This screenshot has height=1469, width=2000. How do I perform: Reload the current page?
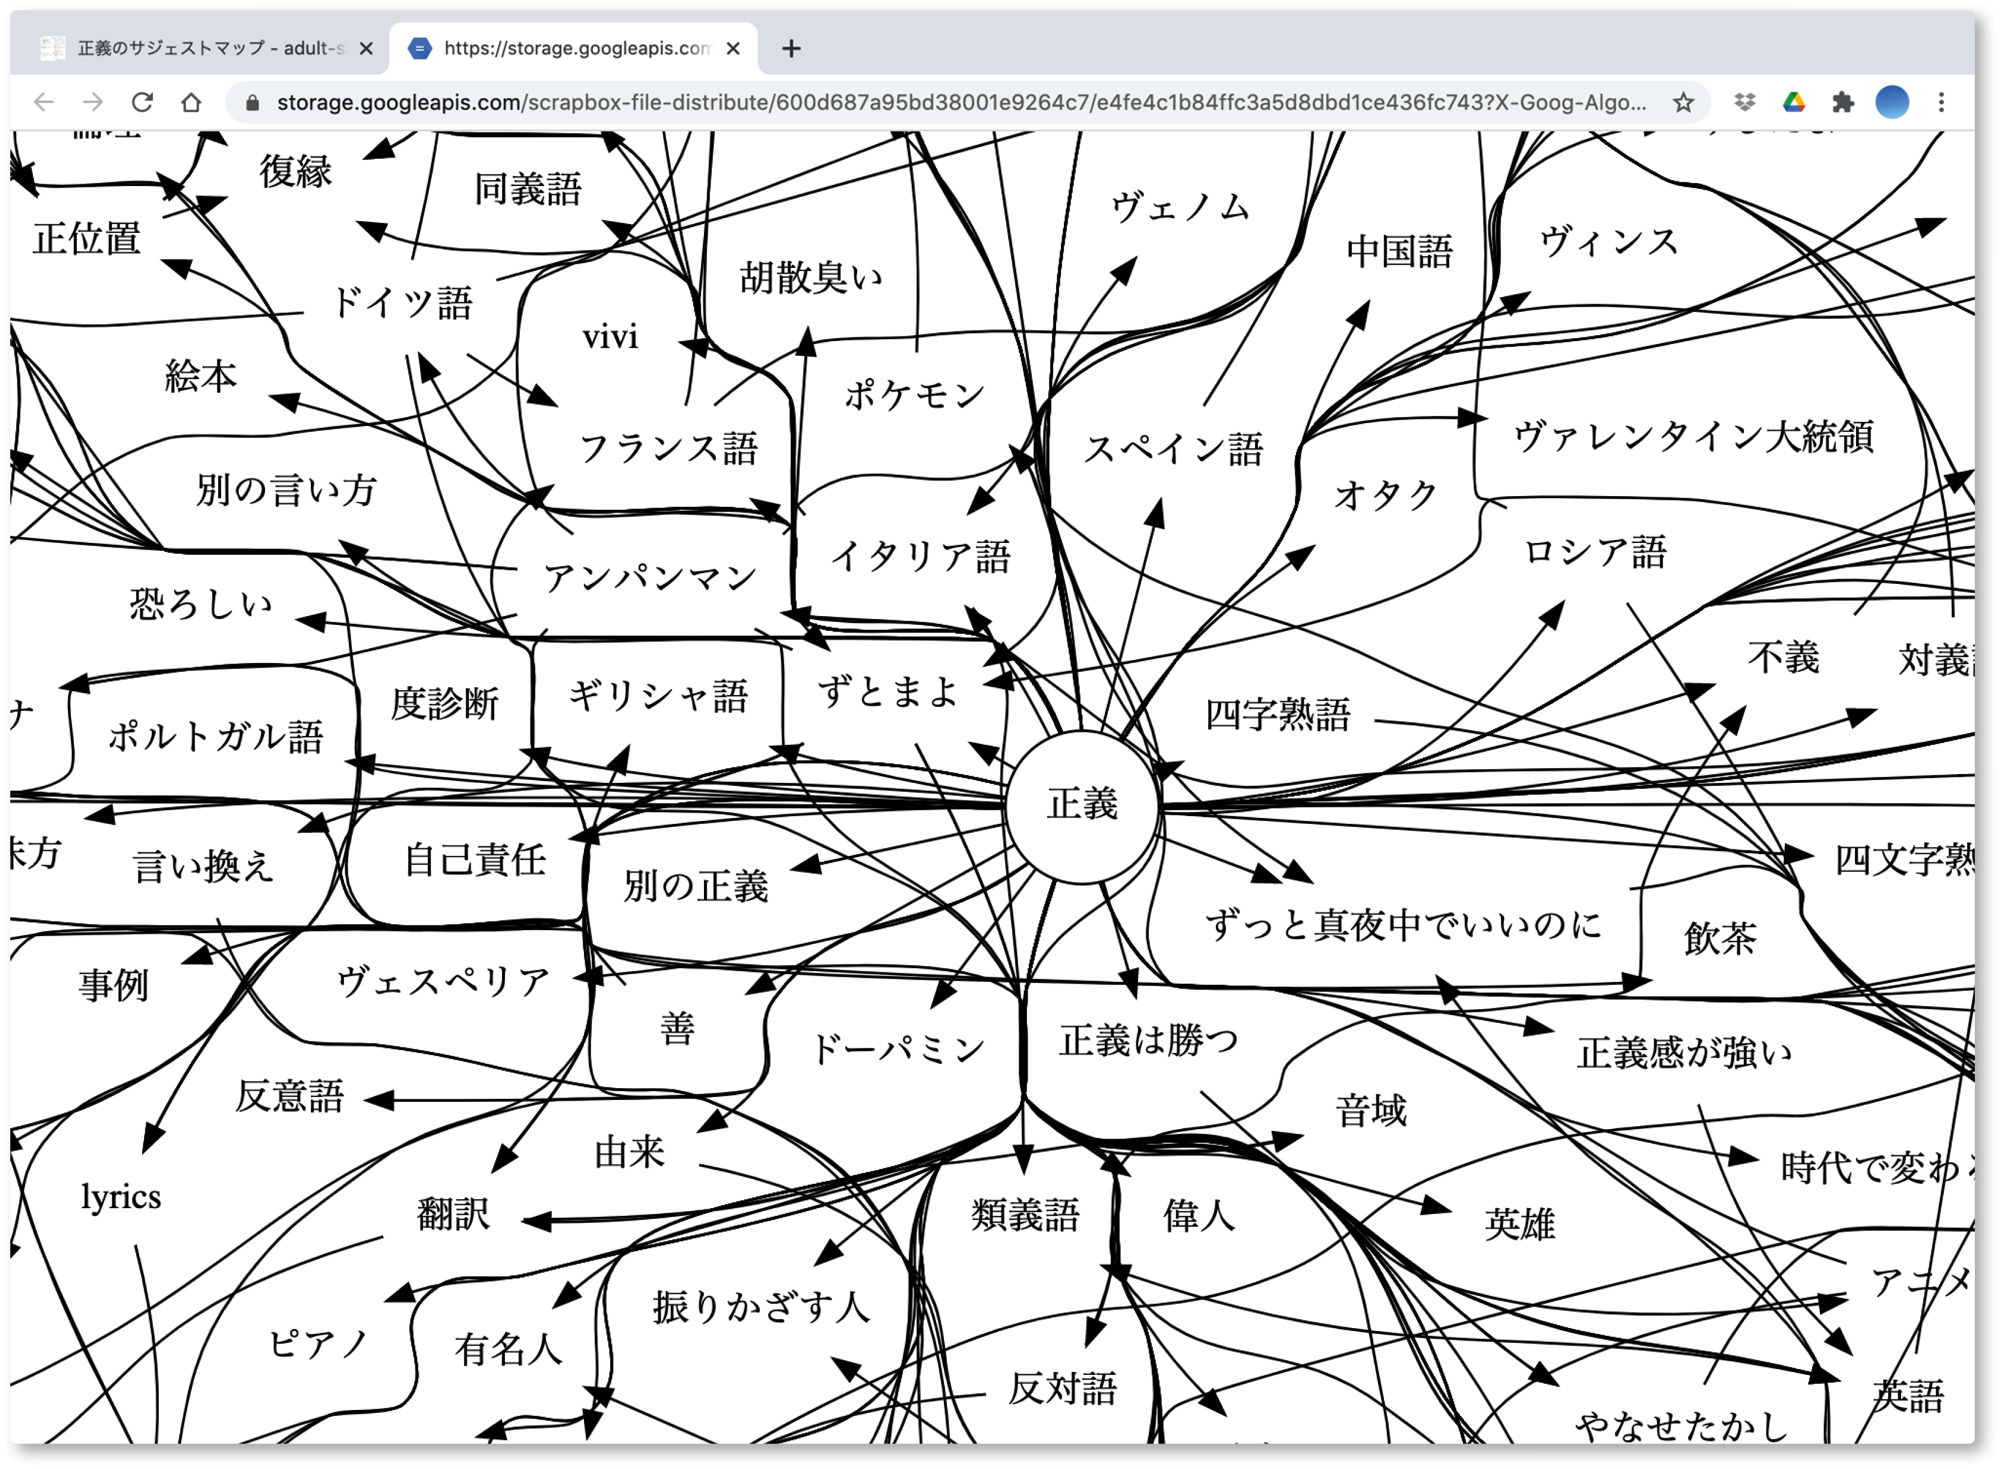[x=142, y=102]
